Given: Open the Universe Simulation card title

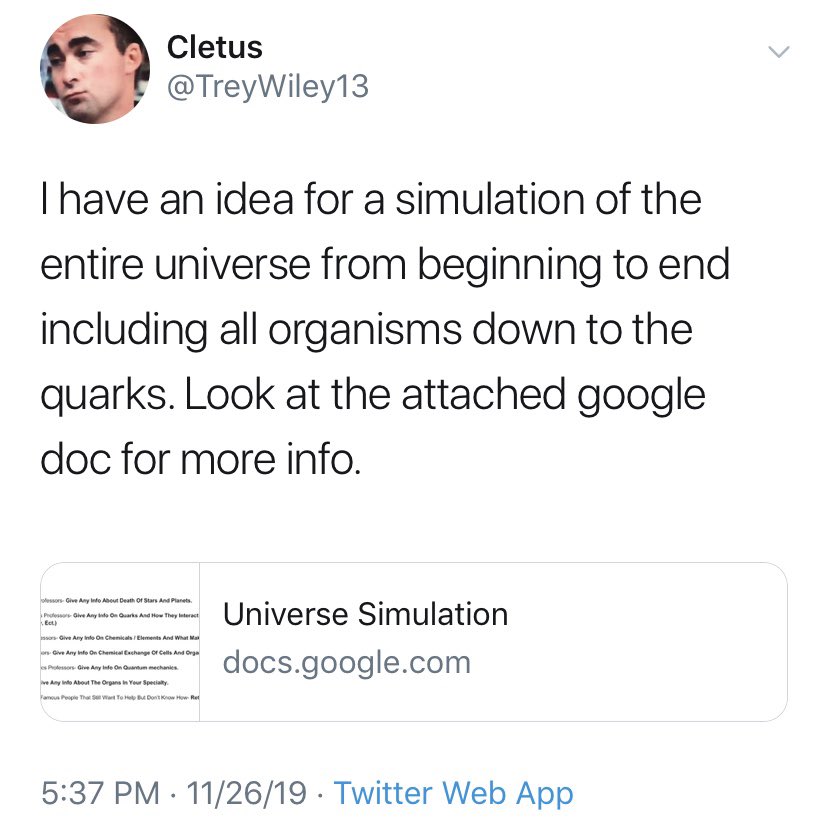Looking at the screenshot, I should pyautogui.click(x=365, y=613).
